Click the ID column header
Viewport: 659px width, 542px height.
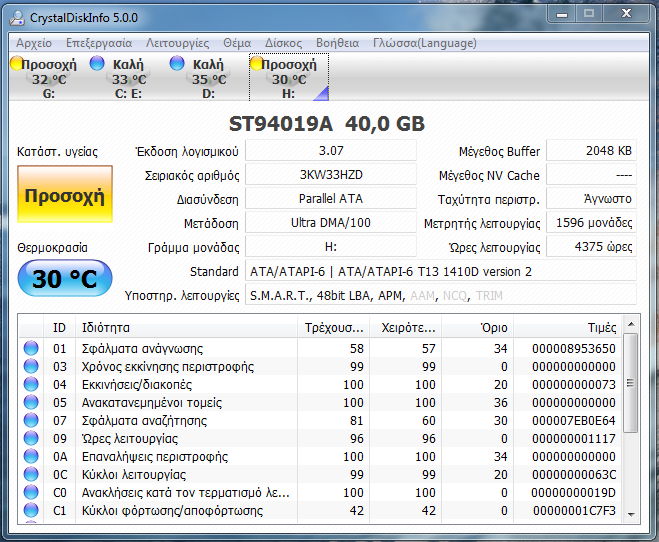(x=59, y=327)
